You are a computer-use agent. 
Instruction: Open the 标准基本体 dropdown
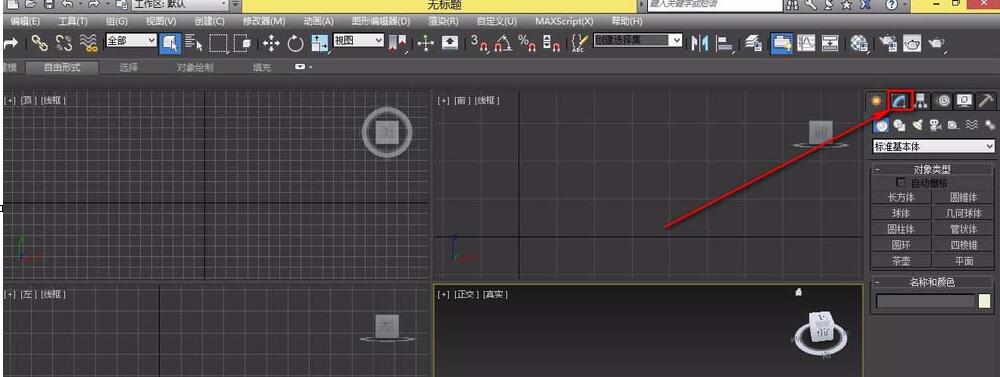(x=934, y=147)
